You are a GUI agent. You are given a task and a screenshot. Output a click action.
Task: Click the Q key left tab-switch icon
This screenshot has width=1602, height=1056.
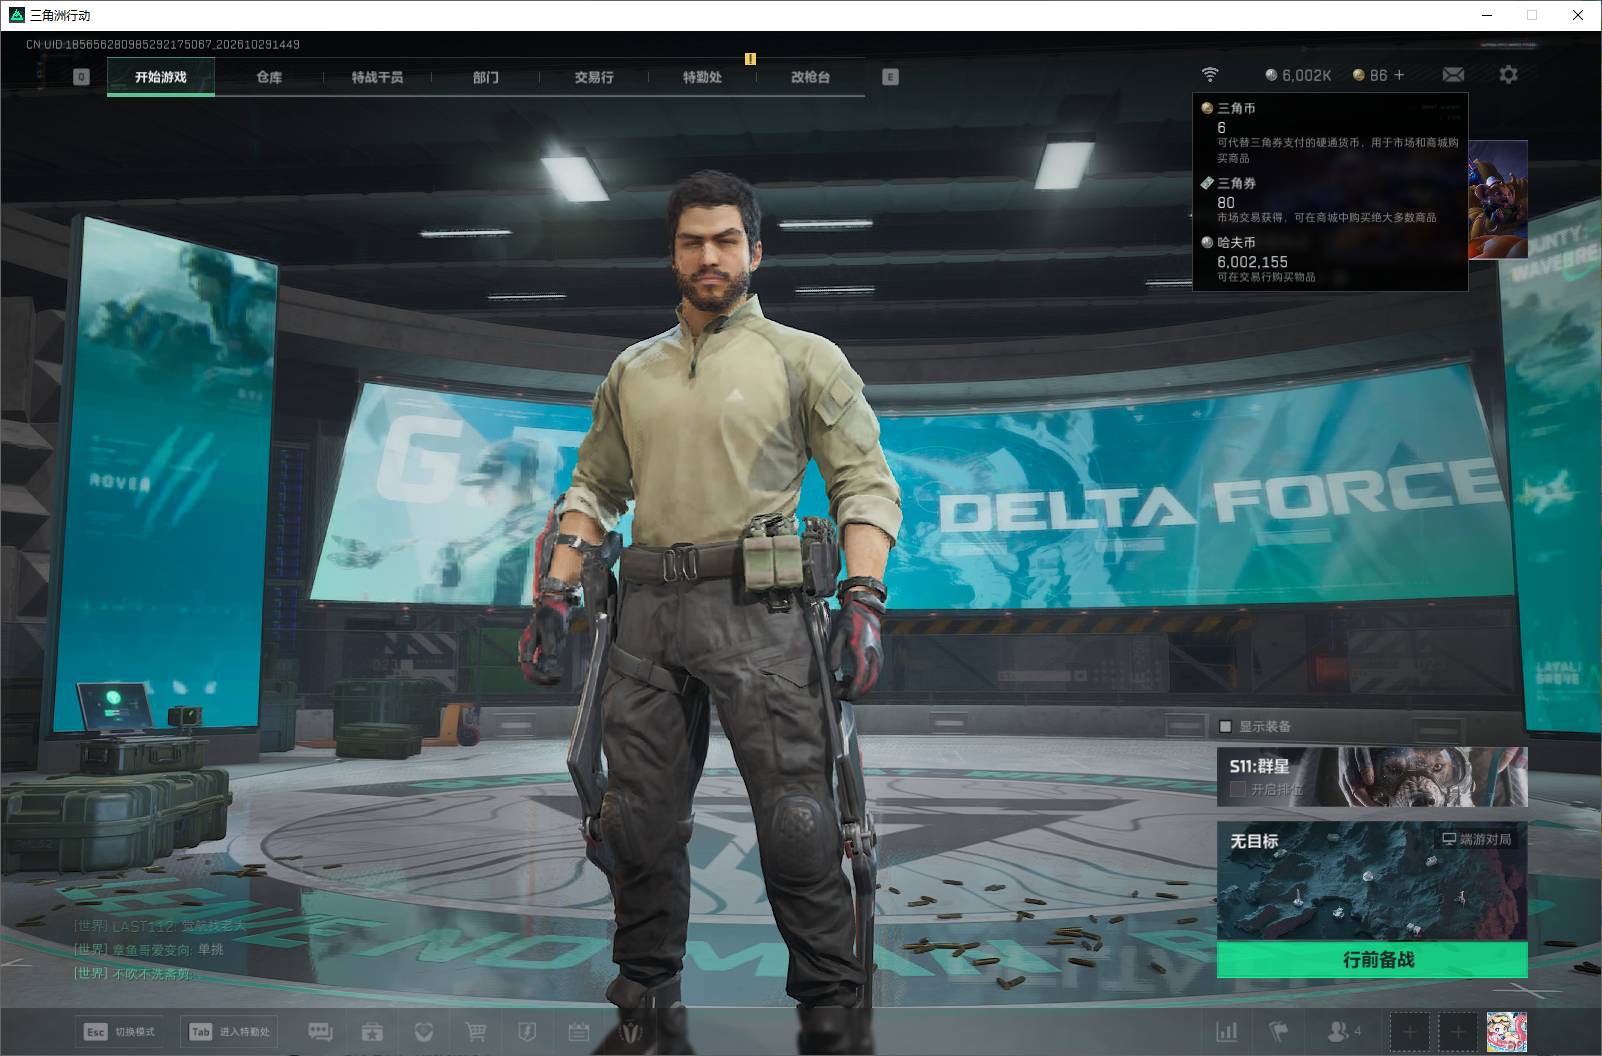[x=82, y=77]
